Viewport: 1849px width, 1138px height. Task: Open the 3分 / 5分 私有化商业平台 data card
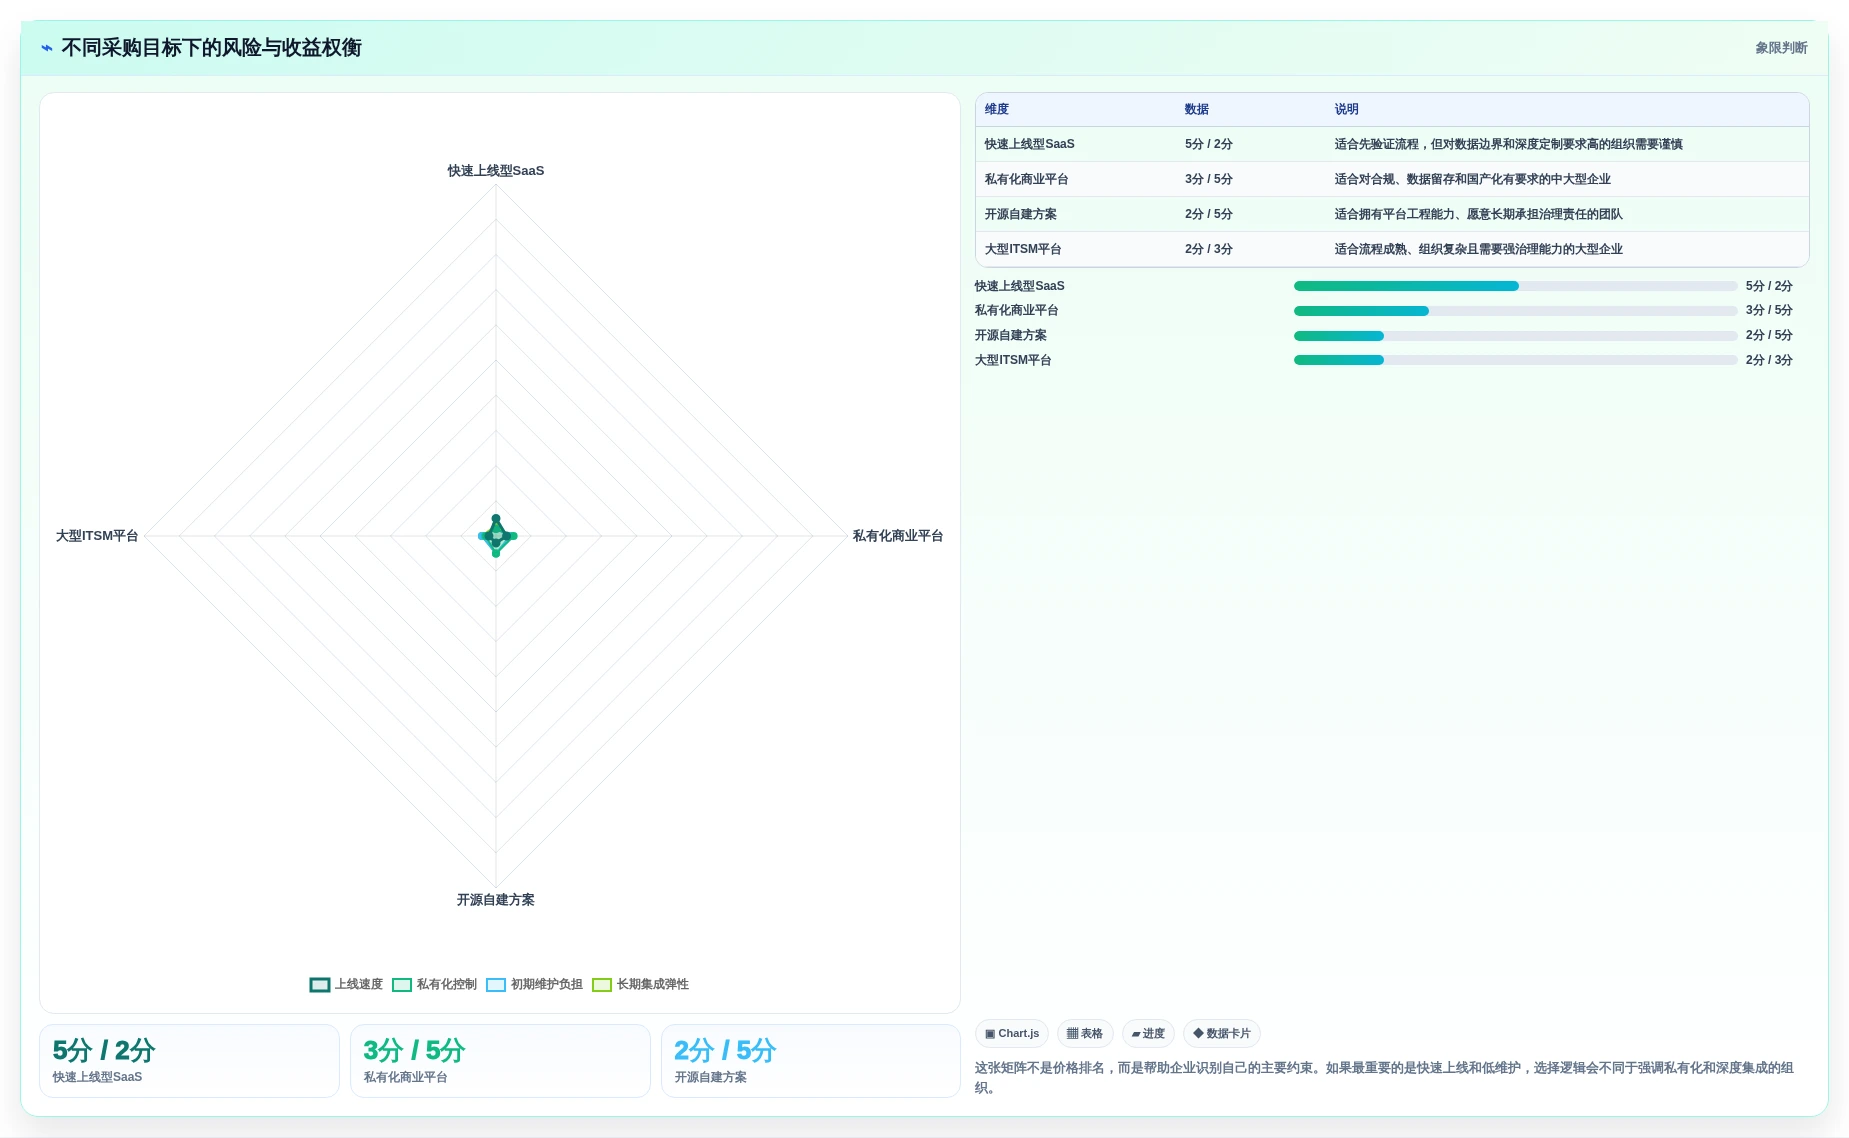pyautogui.click(x=500, y=1061)
